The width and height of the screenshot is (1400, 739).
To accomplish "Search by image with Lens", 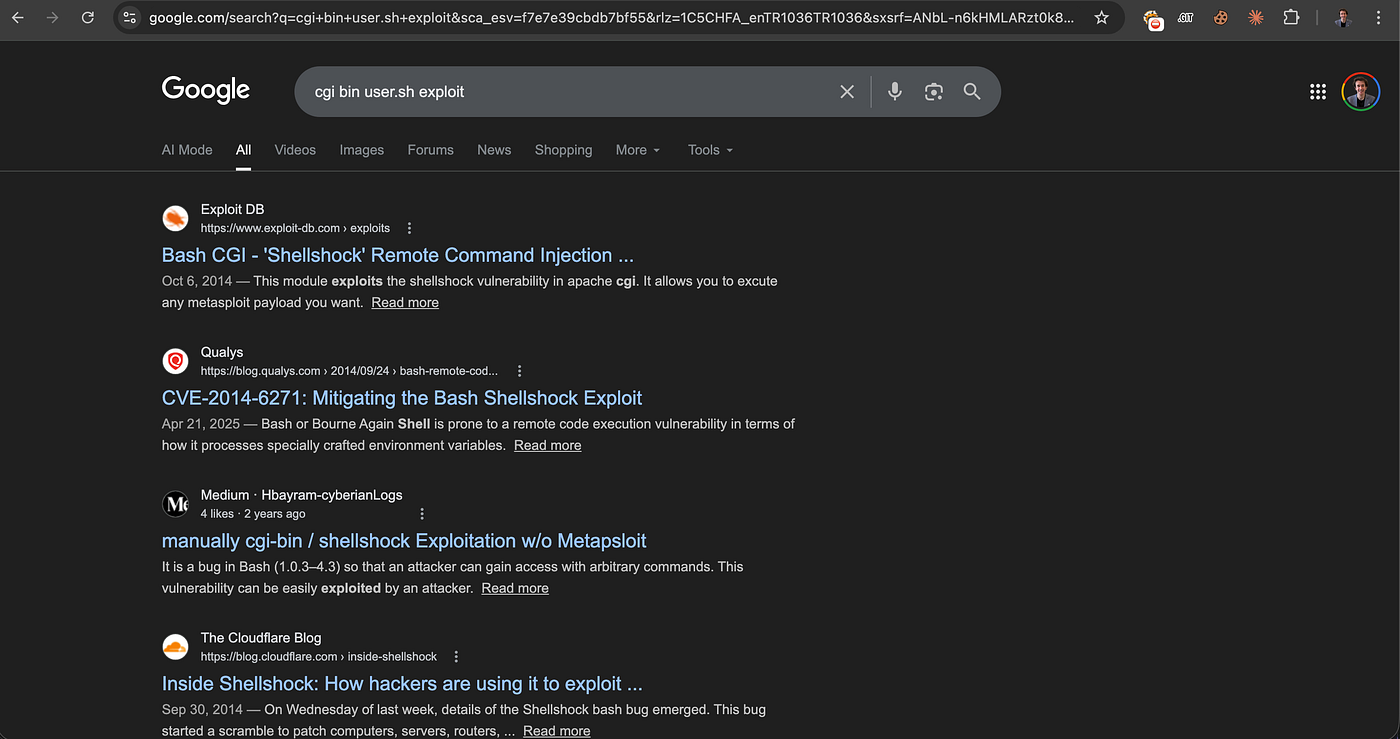I will (x=934, y=92).
